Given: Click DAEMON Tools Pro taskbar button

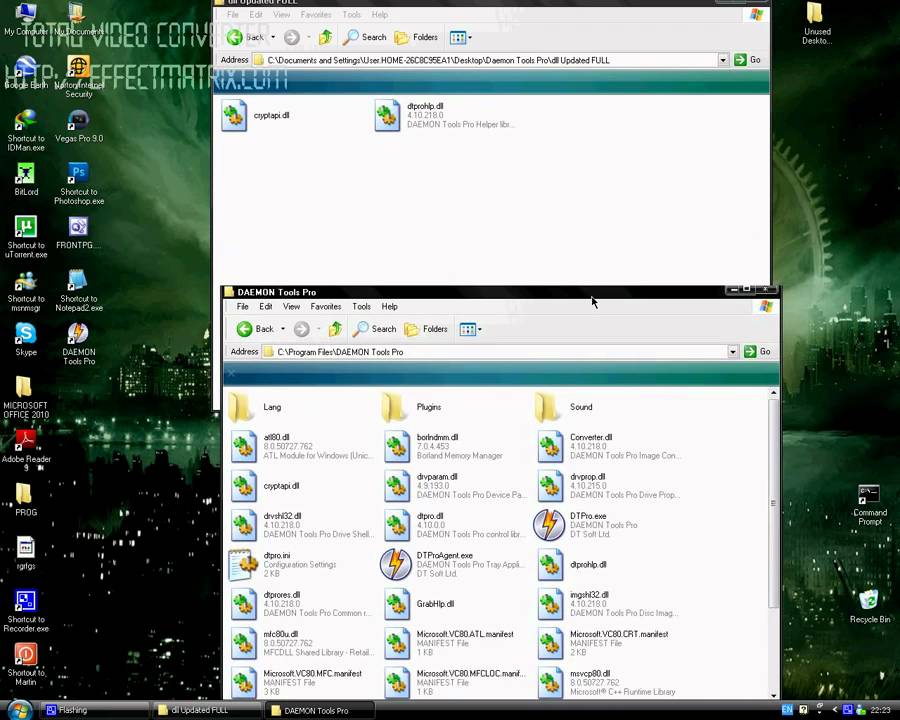Looking at the screenshot, I should [x=320, y=710].
